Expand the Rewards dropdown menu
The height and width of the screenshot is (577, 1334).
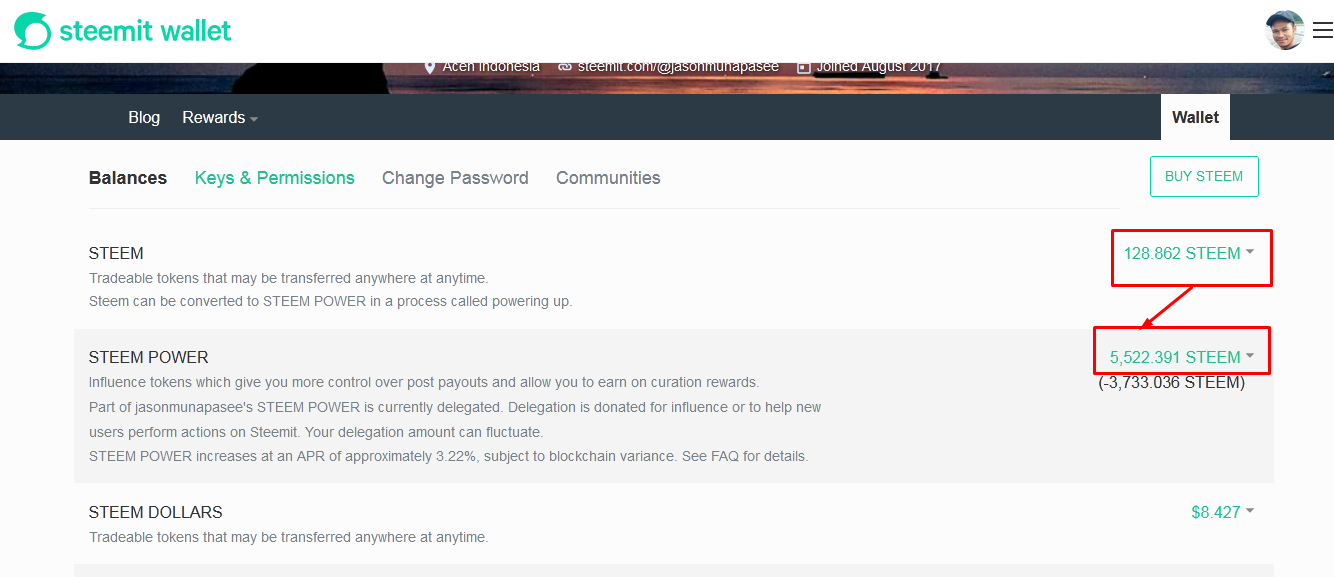pos(220,118)
